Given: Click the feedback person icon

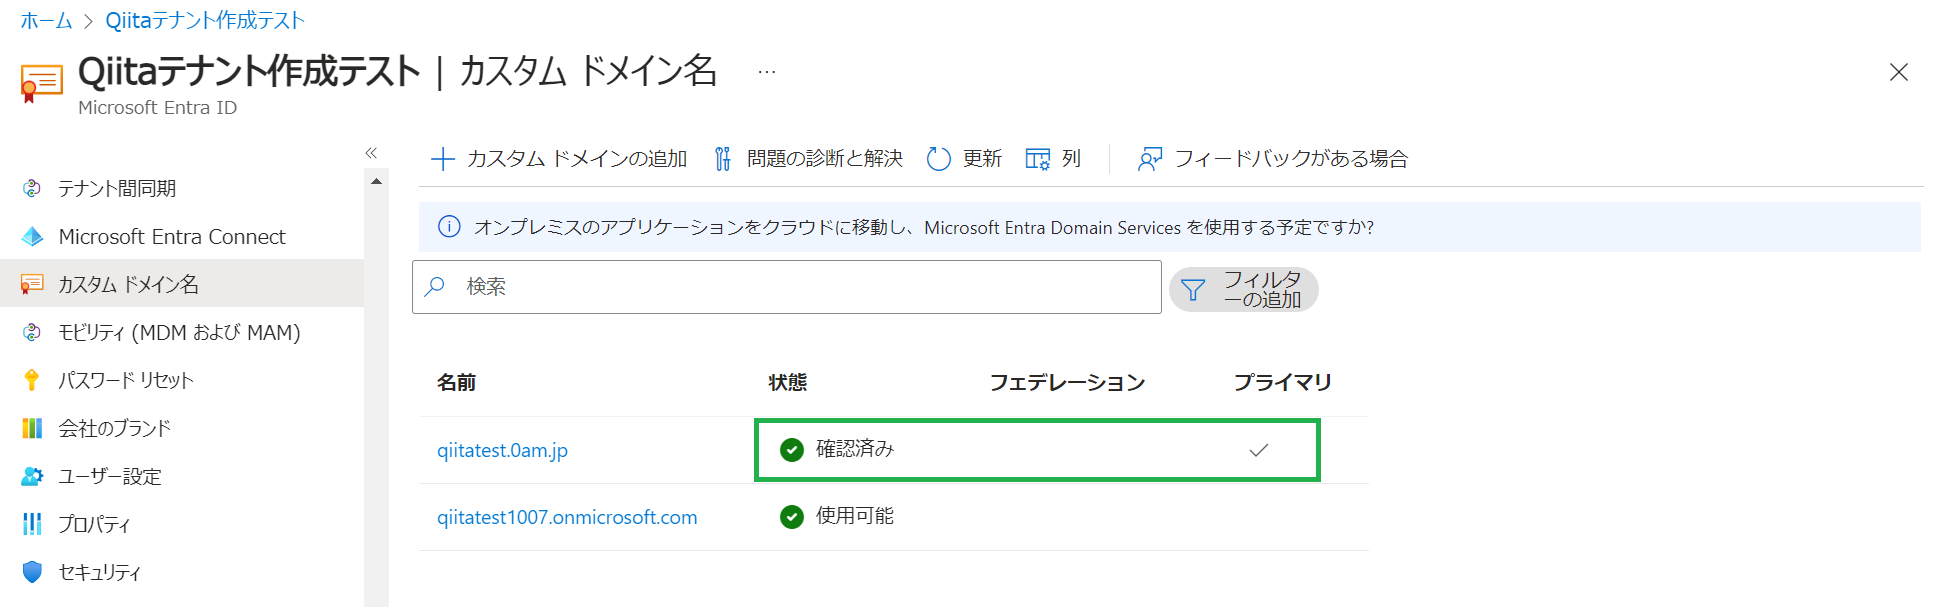Looking at the screenshot, I should tap(1150, 158).
